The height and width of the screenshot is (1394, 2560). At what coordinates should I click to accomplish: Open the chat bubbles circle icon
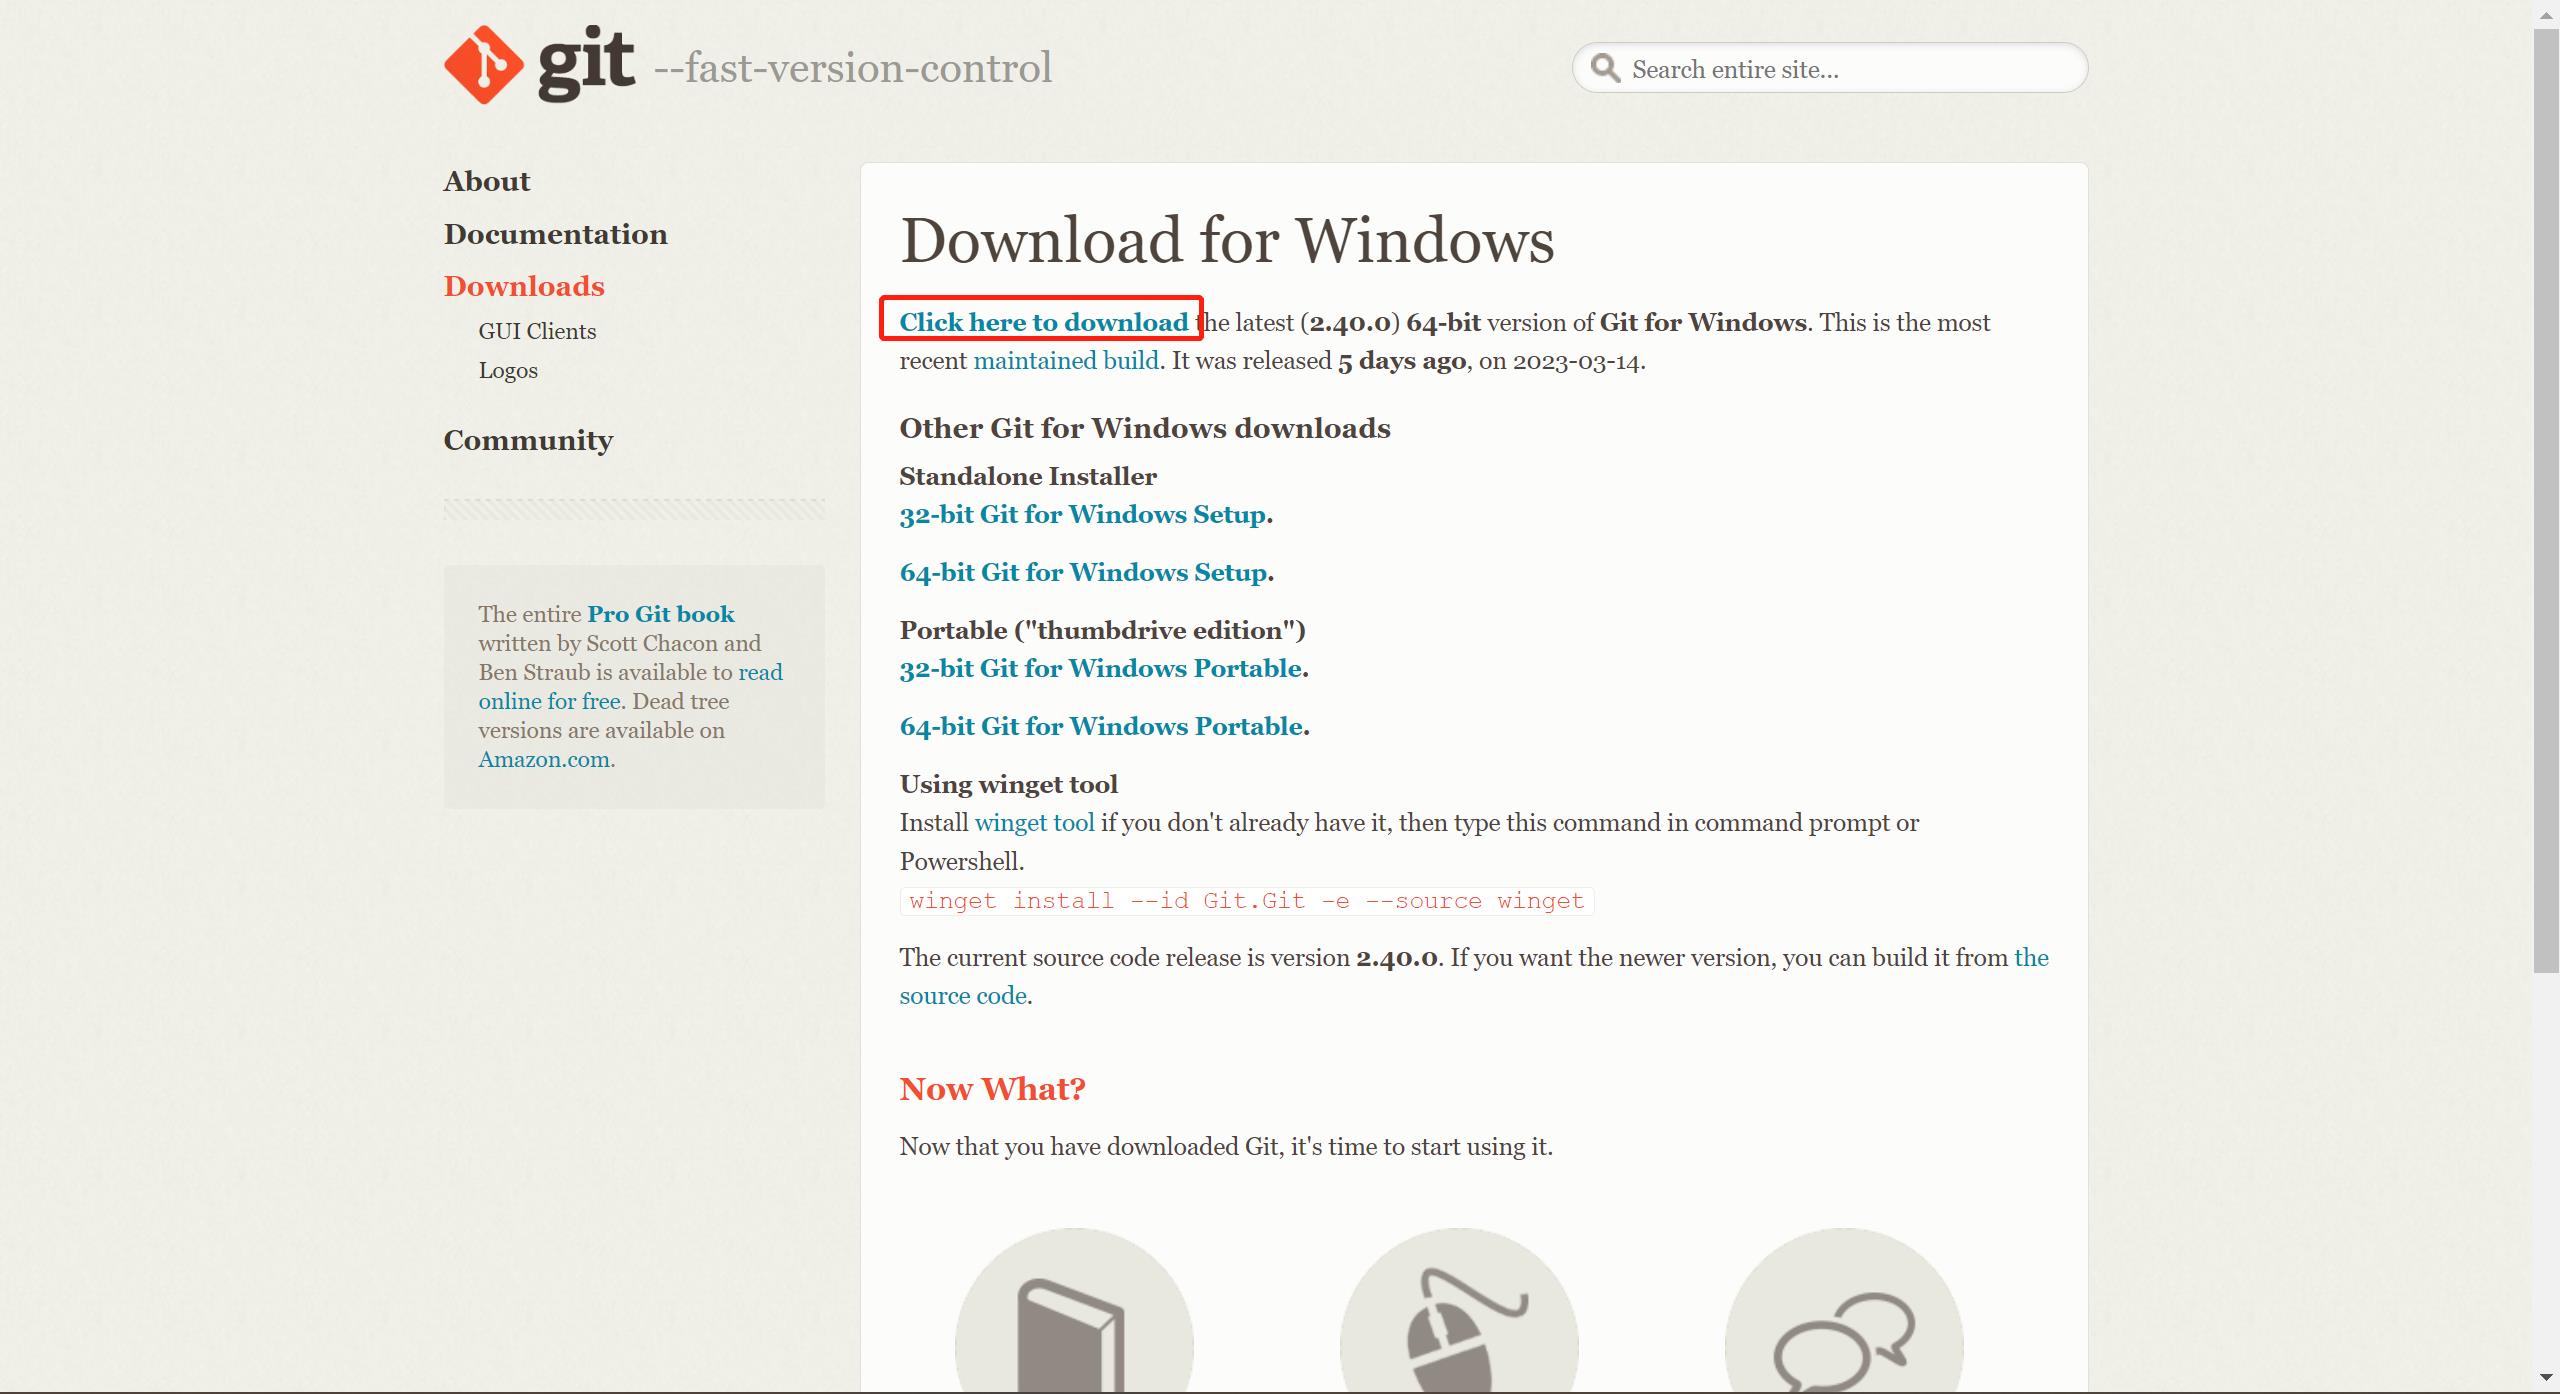point(1844,1311)
